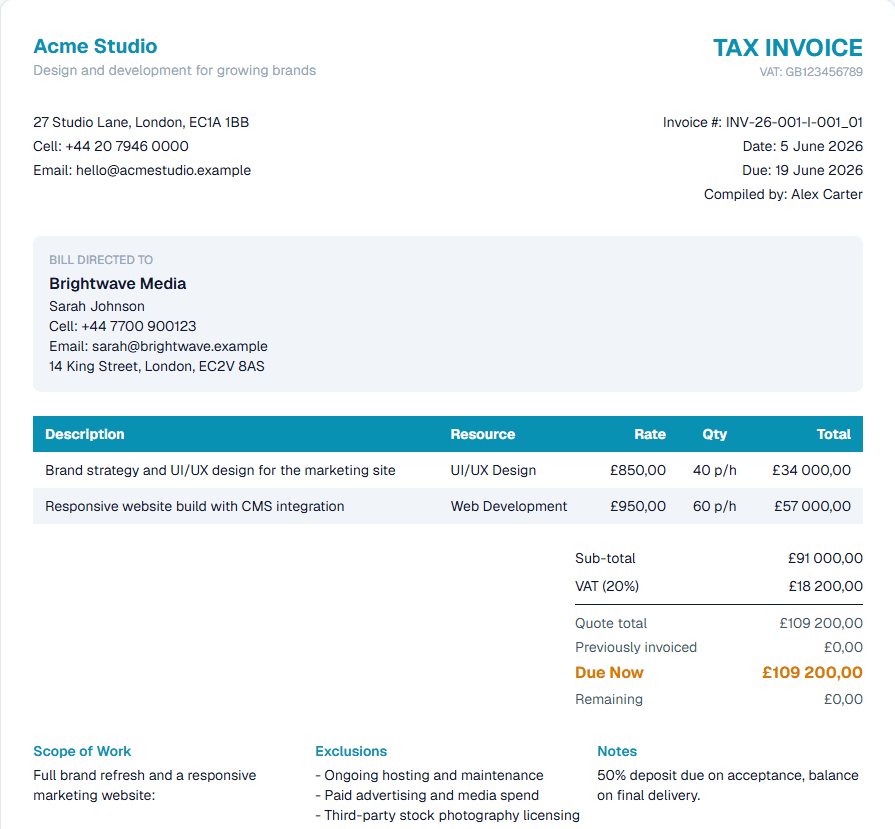
Task: Select client address 14 King Street, London
Action: click(157, 366)
